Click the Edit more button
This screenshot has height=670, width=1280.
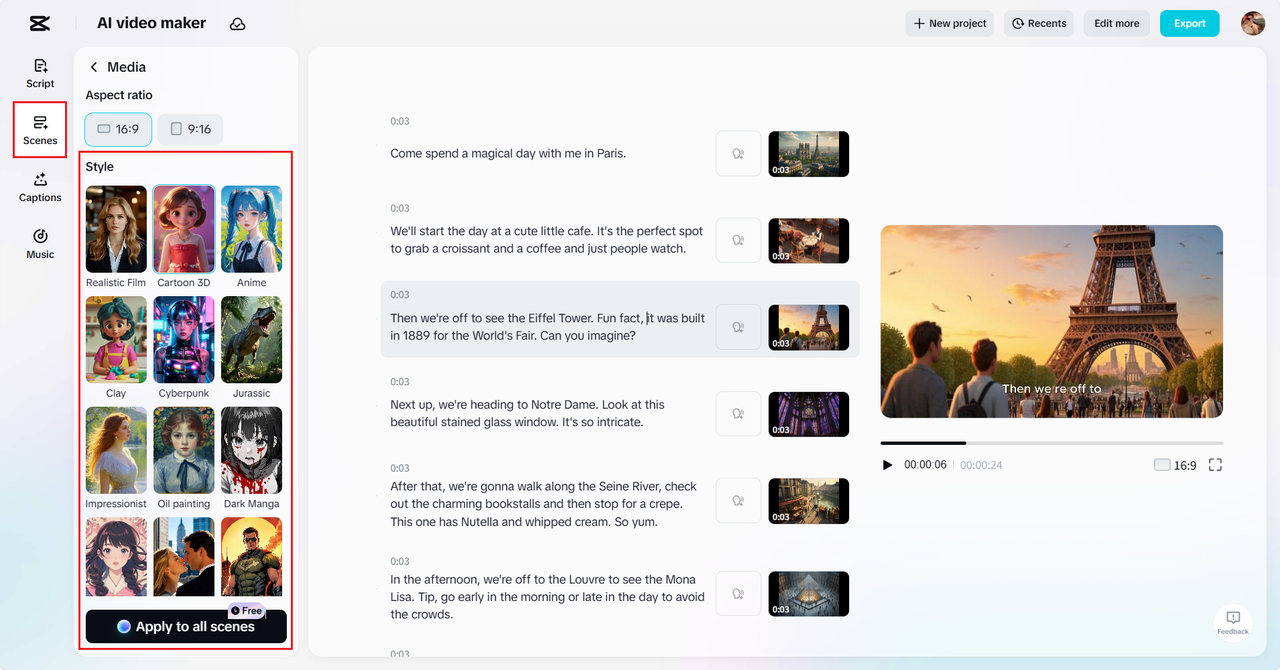[x=1117, y=23]
